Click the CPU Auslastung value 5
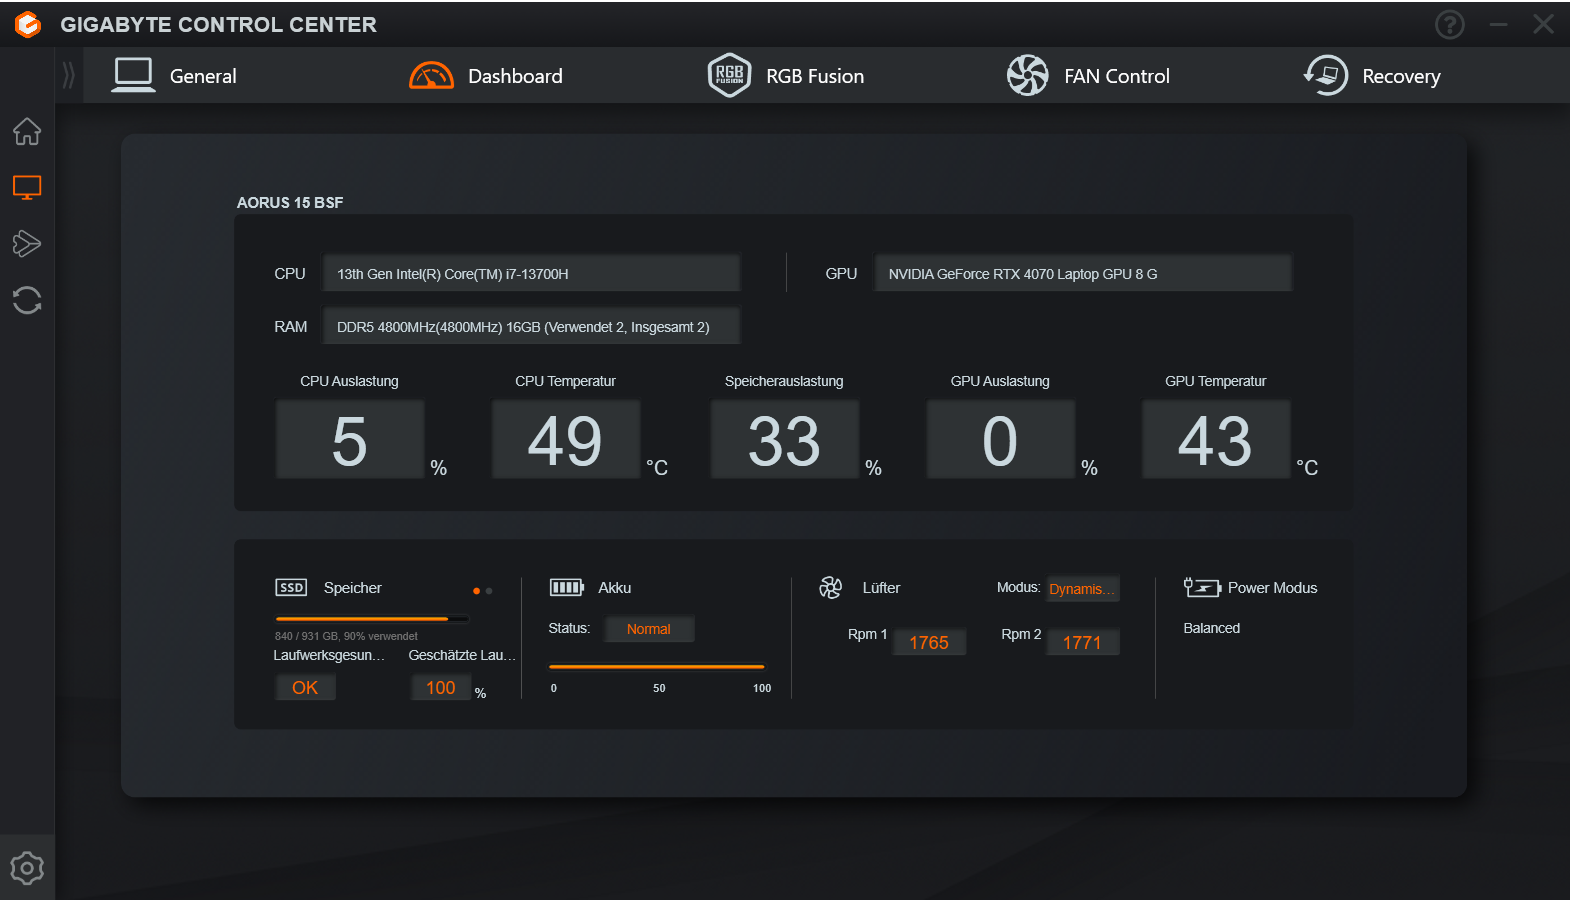 click(x=350, y=440)
